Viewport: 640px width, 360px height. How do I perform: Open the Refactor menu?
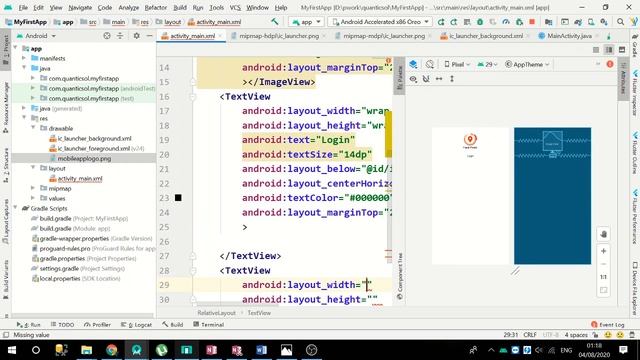(156, 7)
